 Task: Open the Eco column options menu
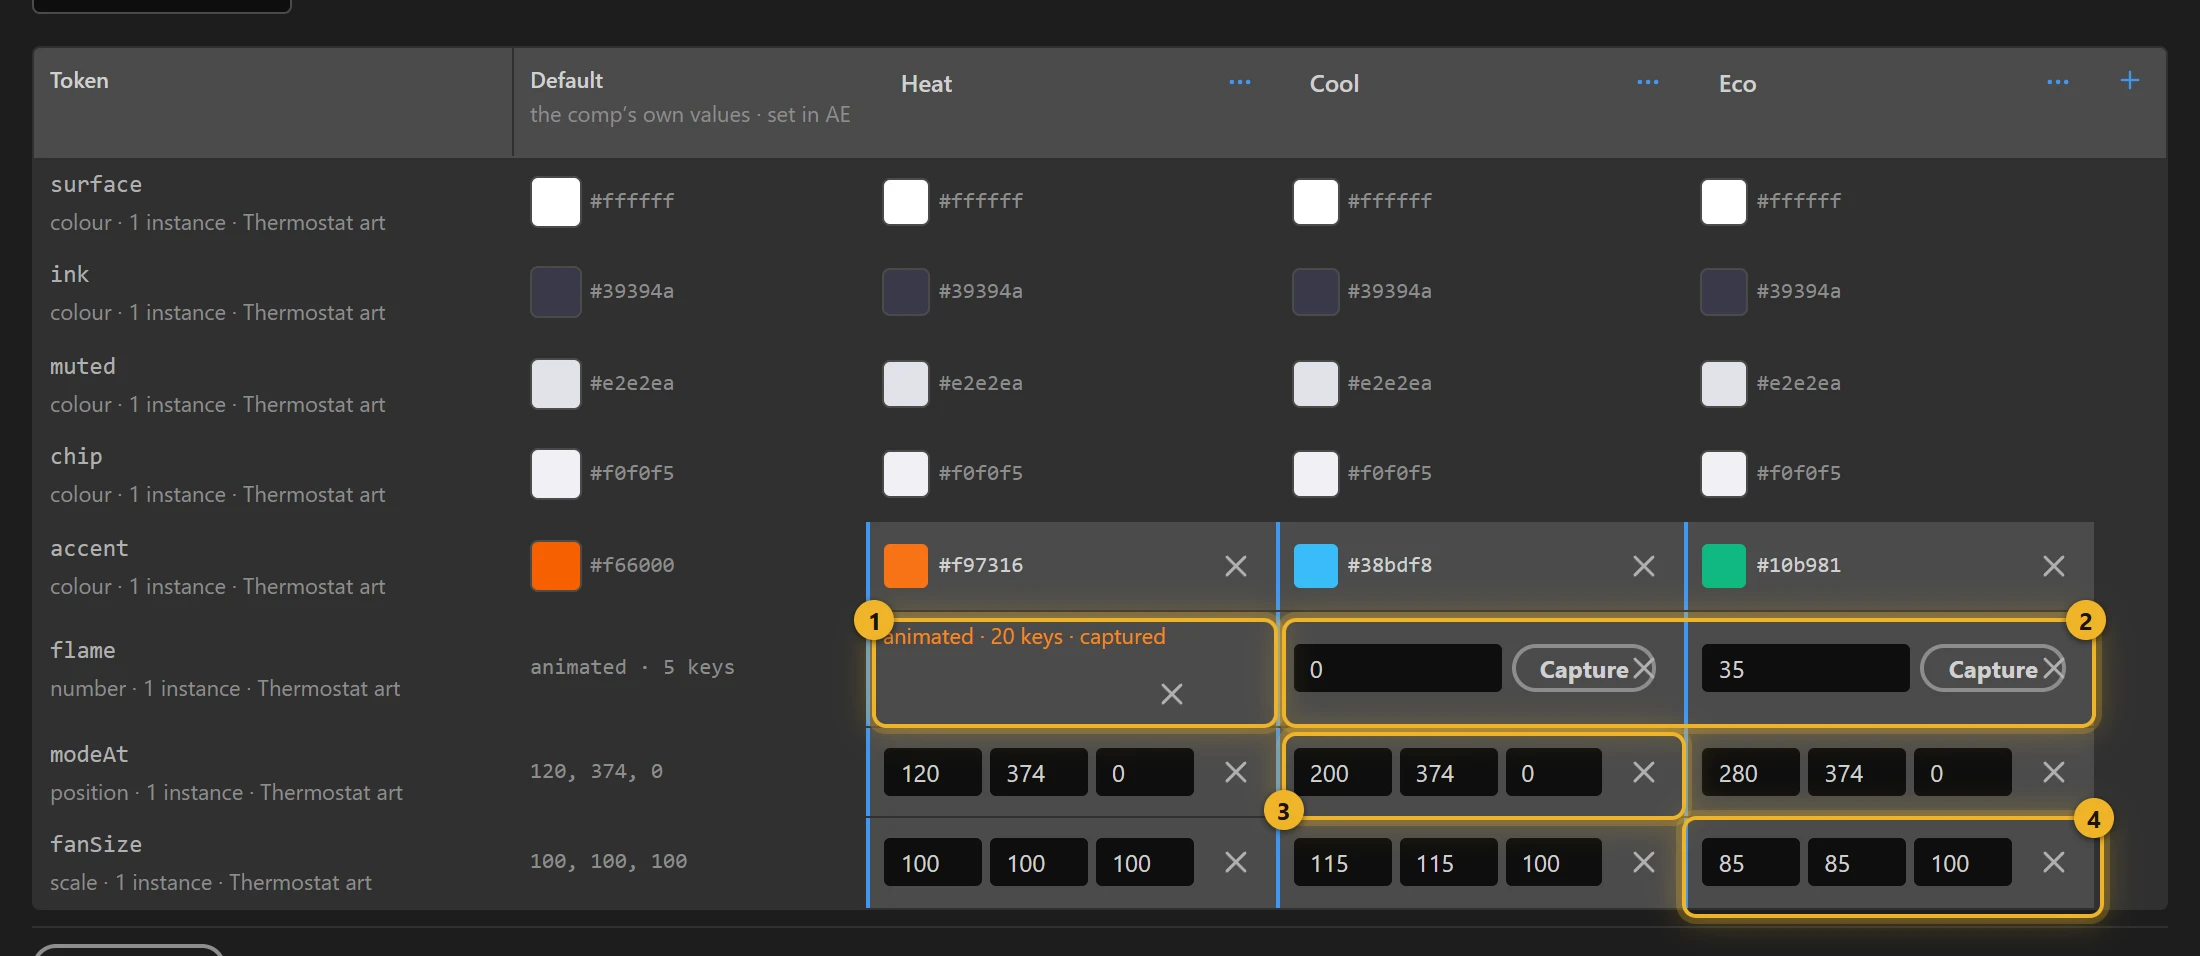point(2058,82)
